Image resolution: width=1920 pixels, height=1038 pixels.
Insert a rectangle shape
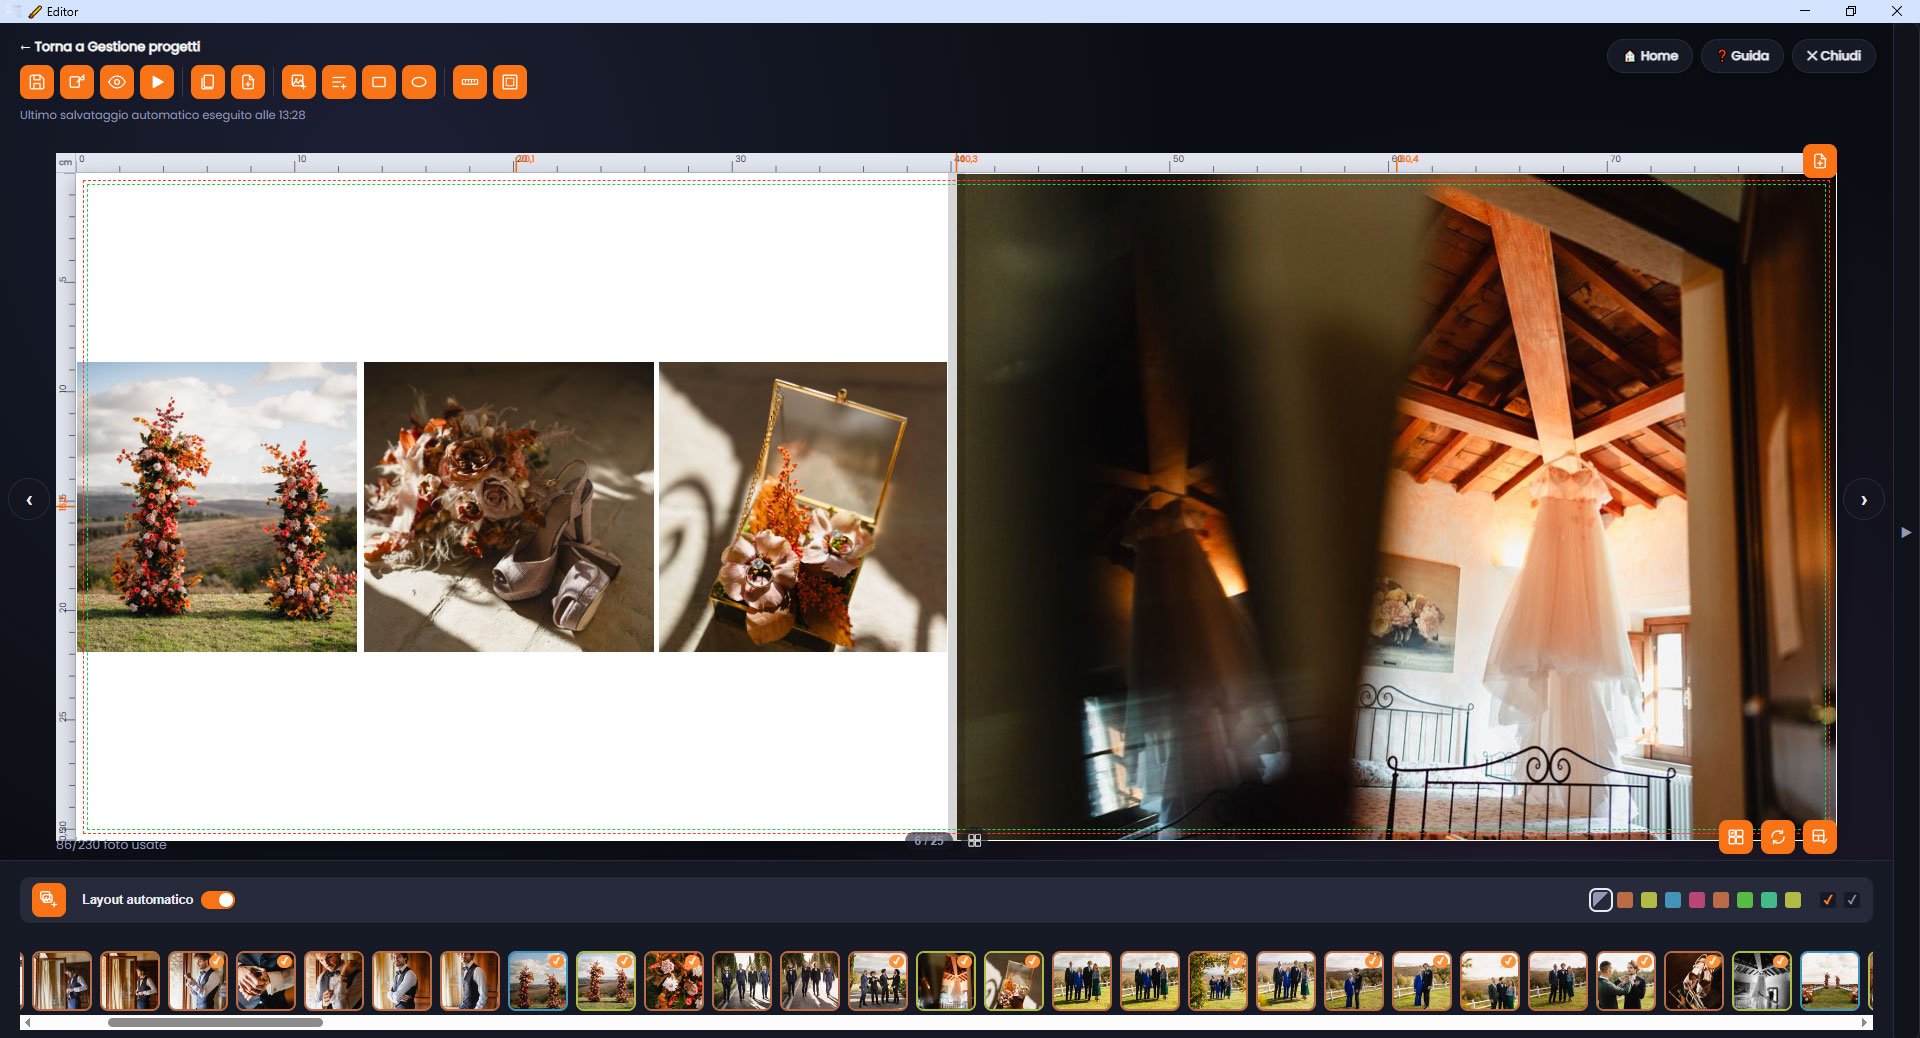click(379, 82)
